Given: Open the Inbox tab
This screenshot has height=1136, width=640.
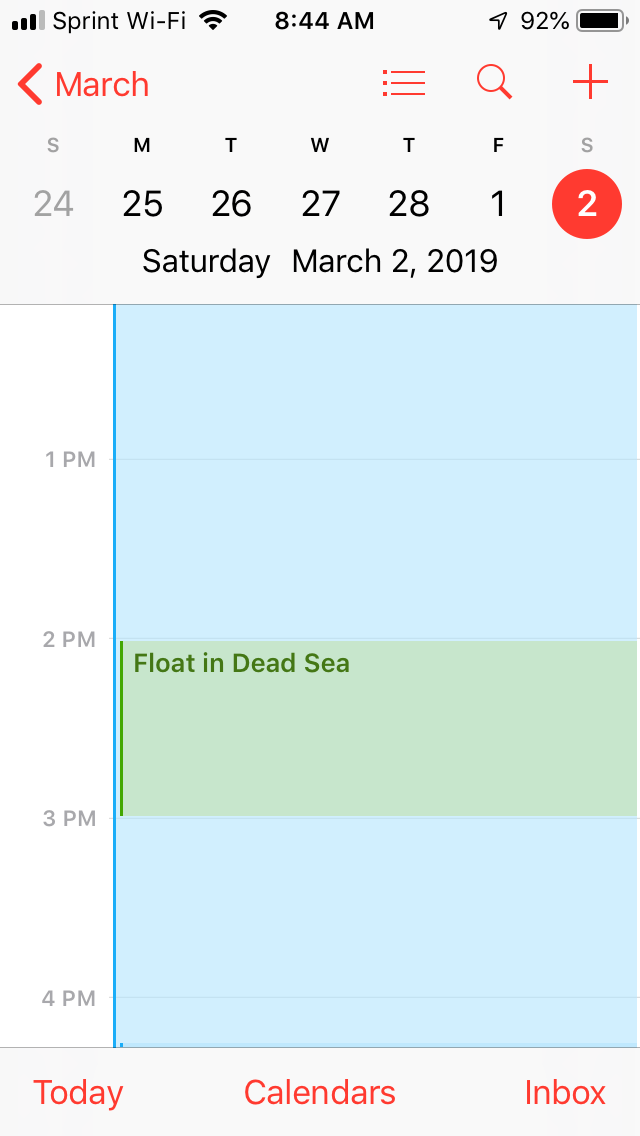Looking at the screenshot, I should 565,1093.
